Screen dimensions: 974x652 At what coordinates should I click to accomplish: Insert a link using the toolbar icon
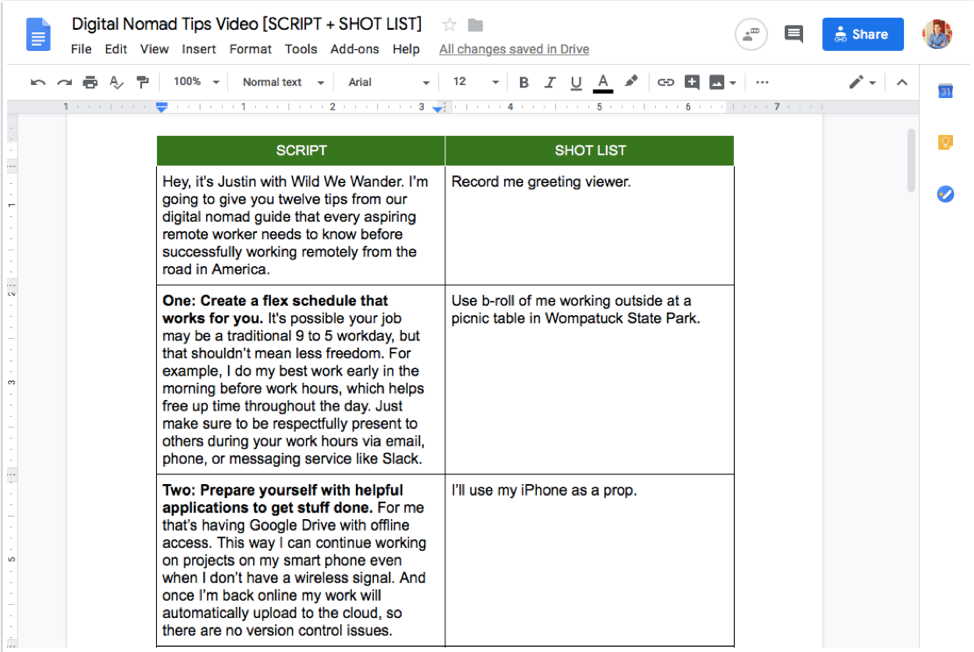click(x=665, y=83)
